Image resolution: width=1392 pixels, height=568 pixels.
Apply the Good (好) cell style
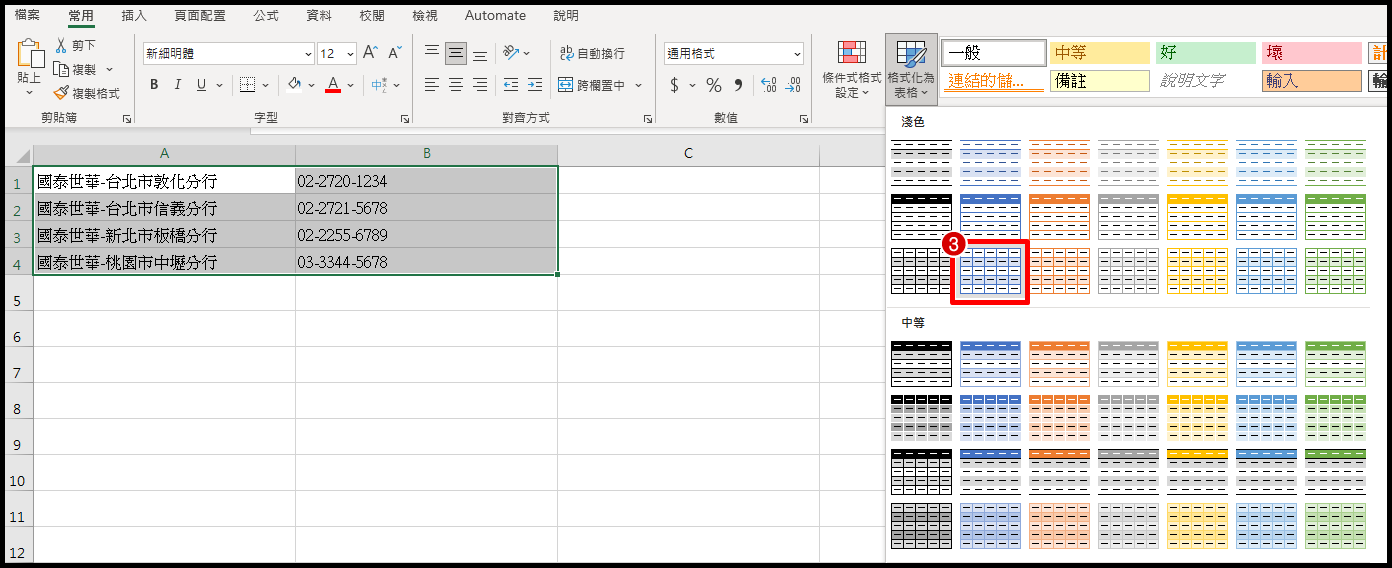[x=1205, y=53]
